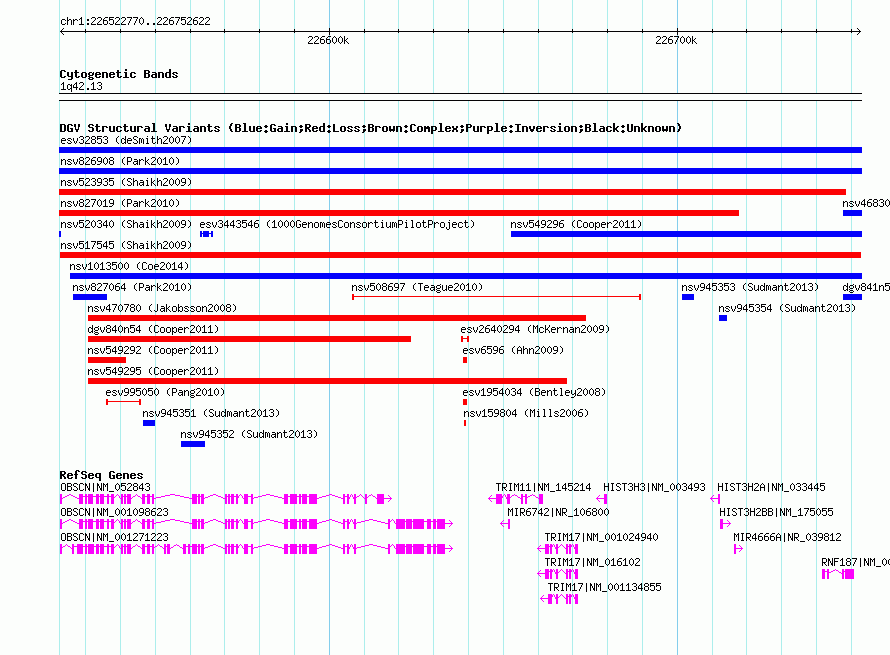Click the blue gain bar under nsv549296

tap(686, 234)
